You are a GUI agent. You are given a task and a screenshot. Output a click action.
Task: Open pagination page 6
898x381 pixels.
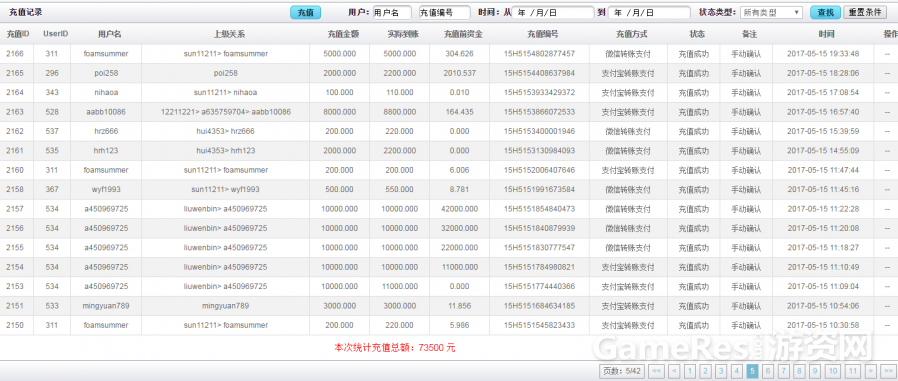coord(768,371)
